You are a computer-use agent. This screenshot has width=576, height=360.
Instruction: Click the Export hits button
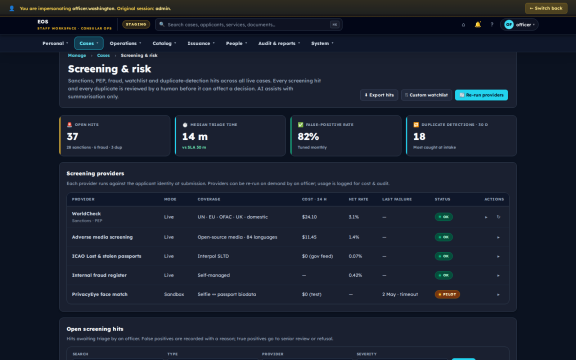[x=379, y=95]
